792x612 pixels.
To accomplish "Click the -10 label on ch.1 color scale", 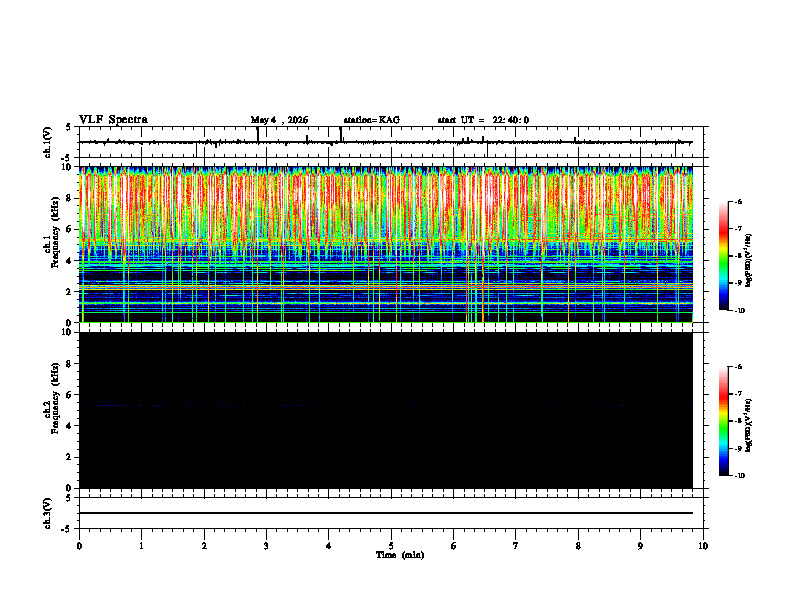I will tap(740, 311).
